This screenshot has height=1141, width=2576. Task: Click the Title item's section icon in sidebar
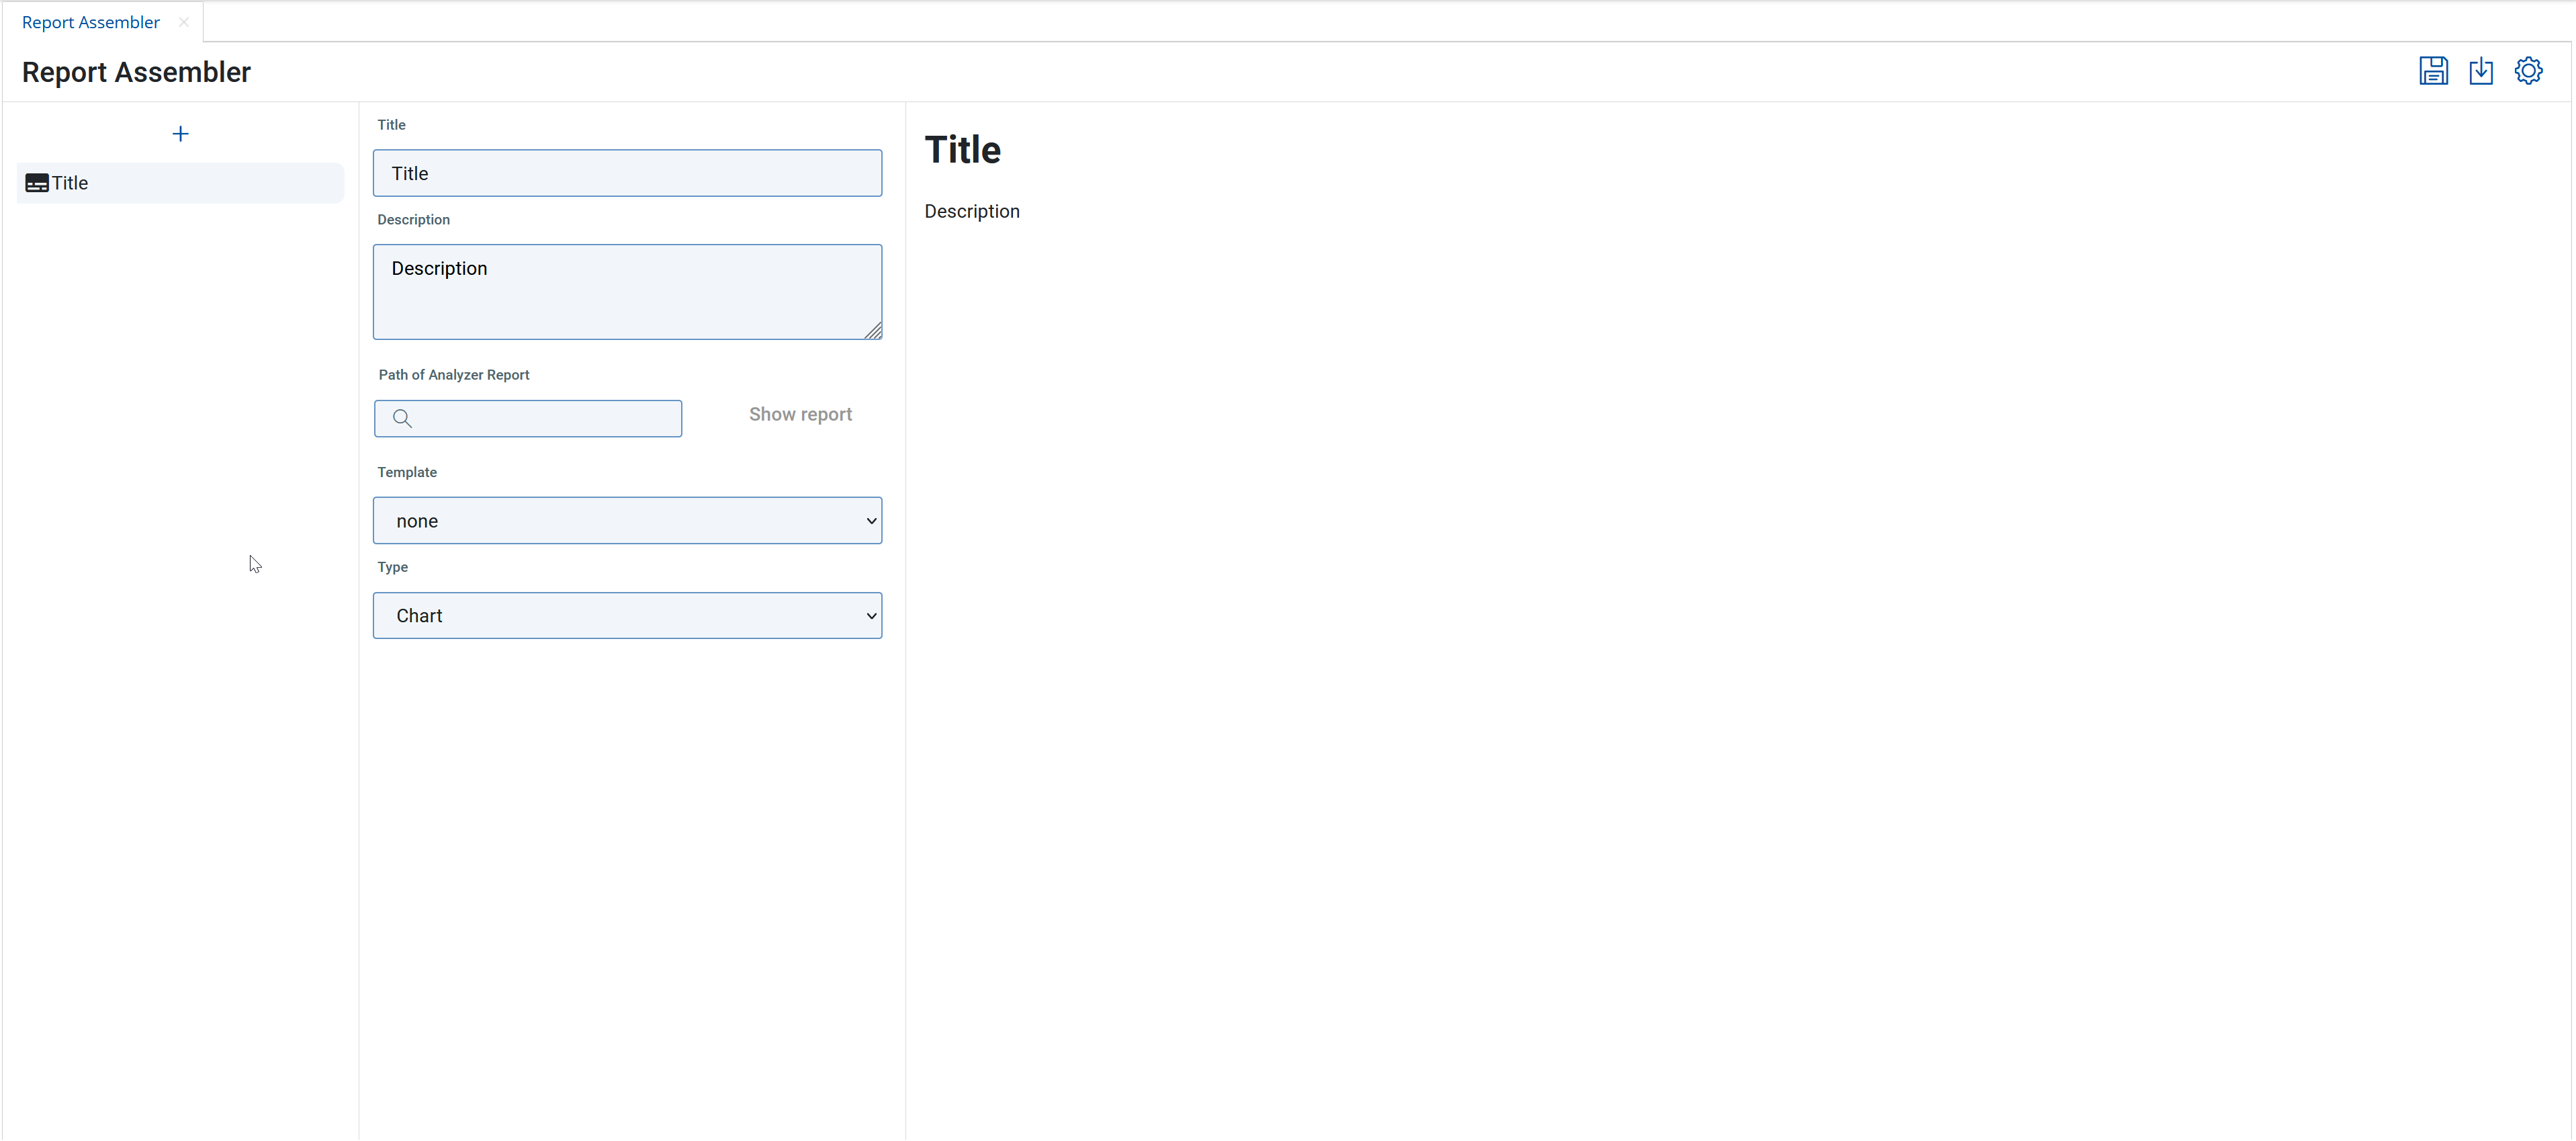[x=37, y=183]
